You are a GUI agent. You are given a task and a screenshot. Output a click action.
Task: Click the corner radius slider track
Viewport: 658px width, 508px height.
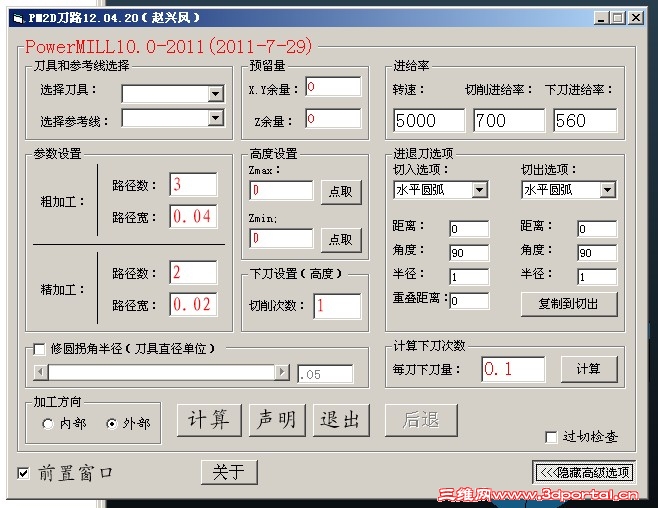pos(161,372)
